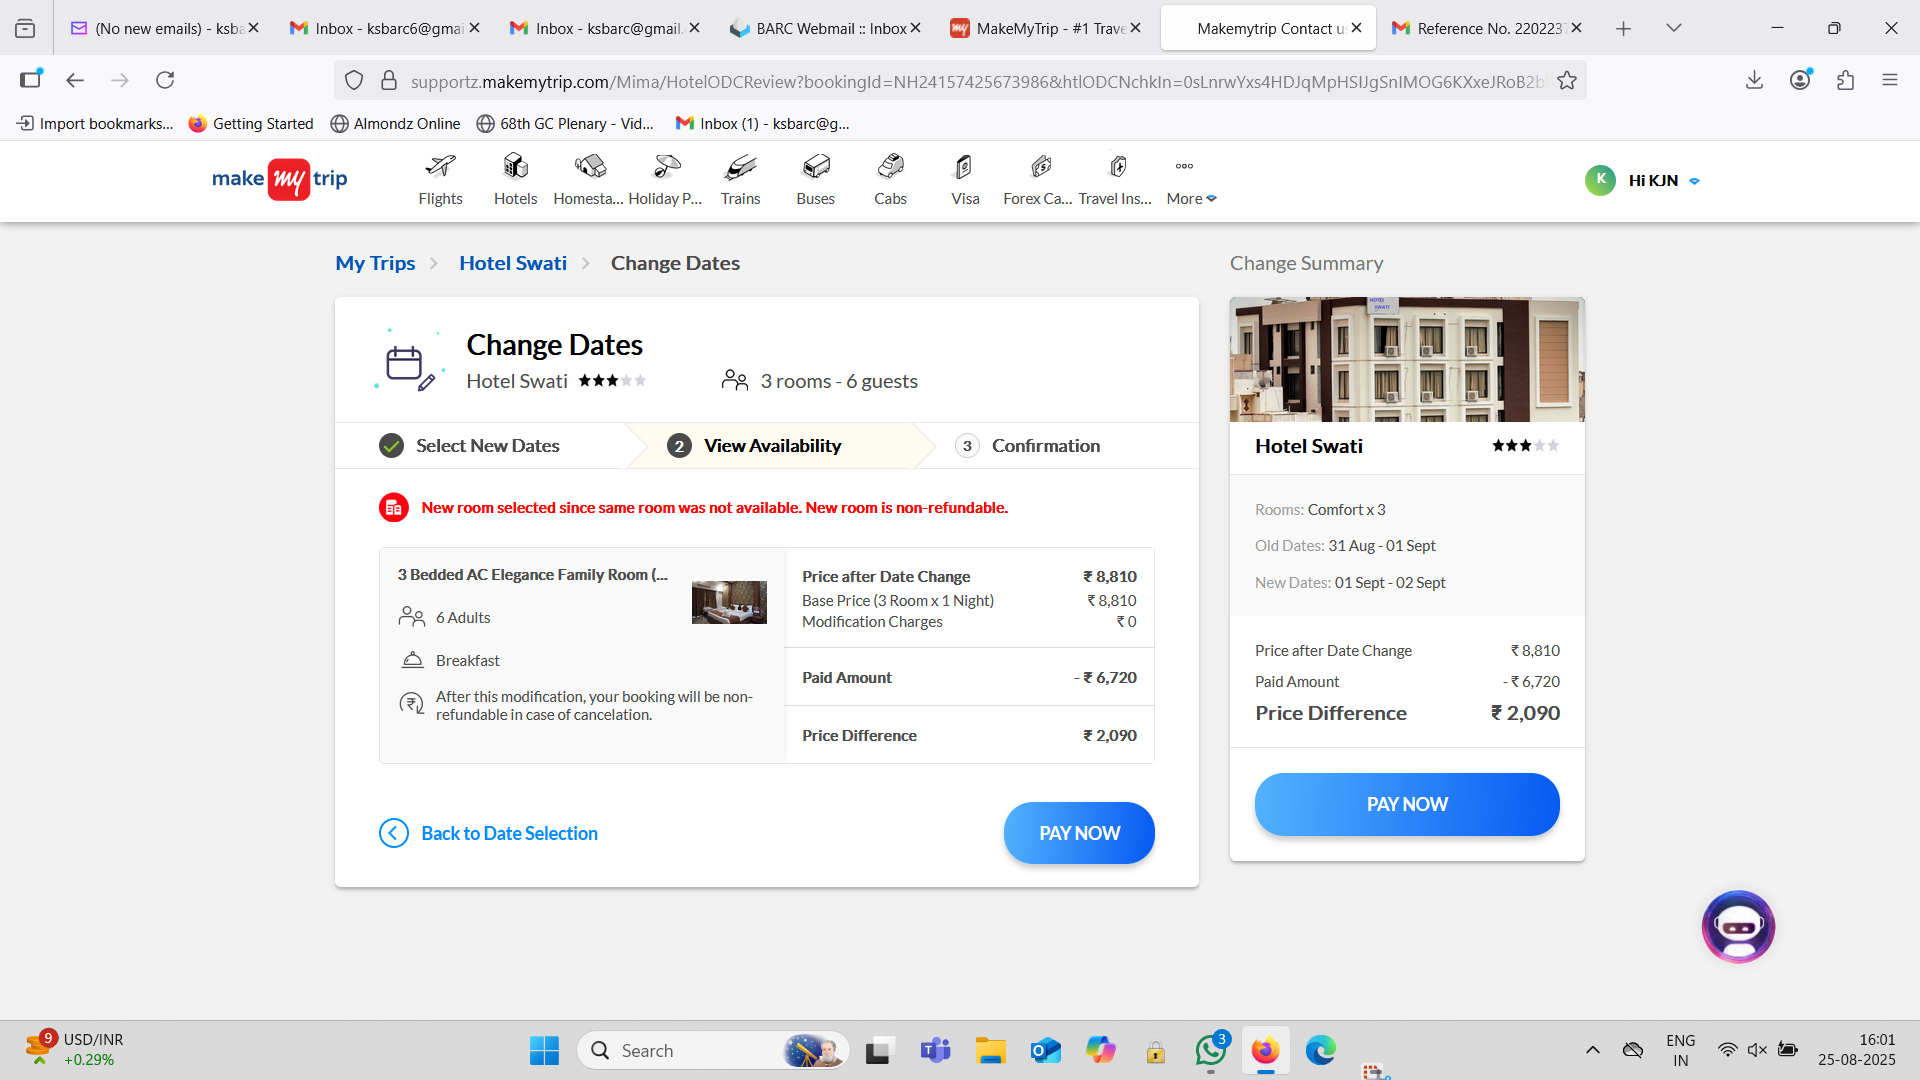
Task: Open the chatbot assistant icon
Action: click(x=1738, y=927)
